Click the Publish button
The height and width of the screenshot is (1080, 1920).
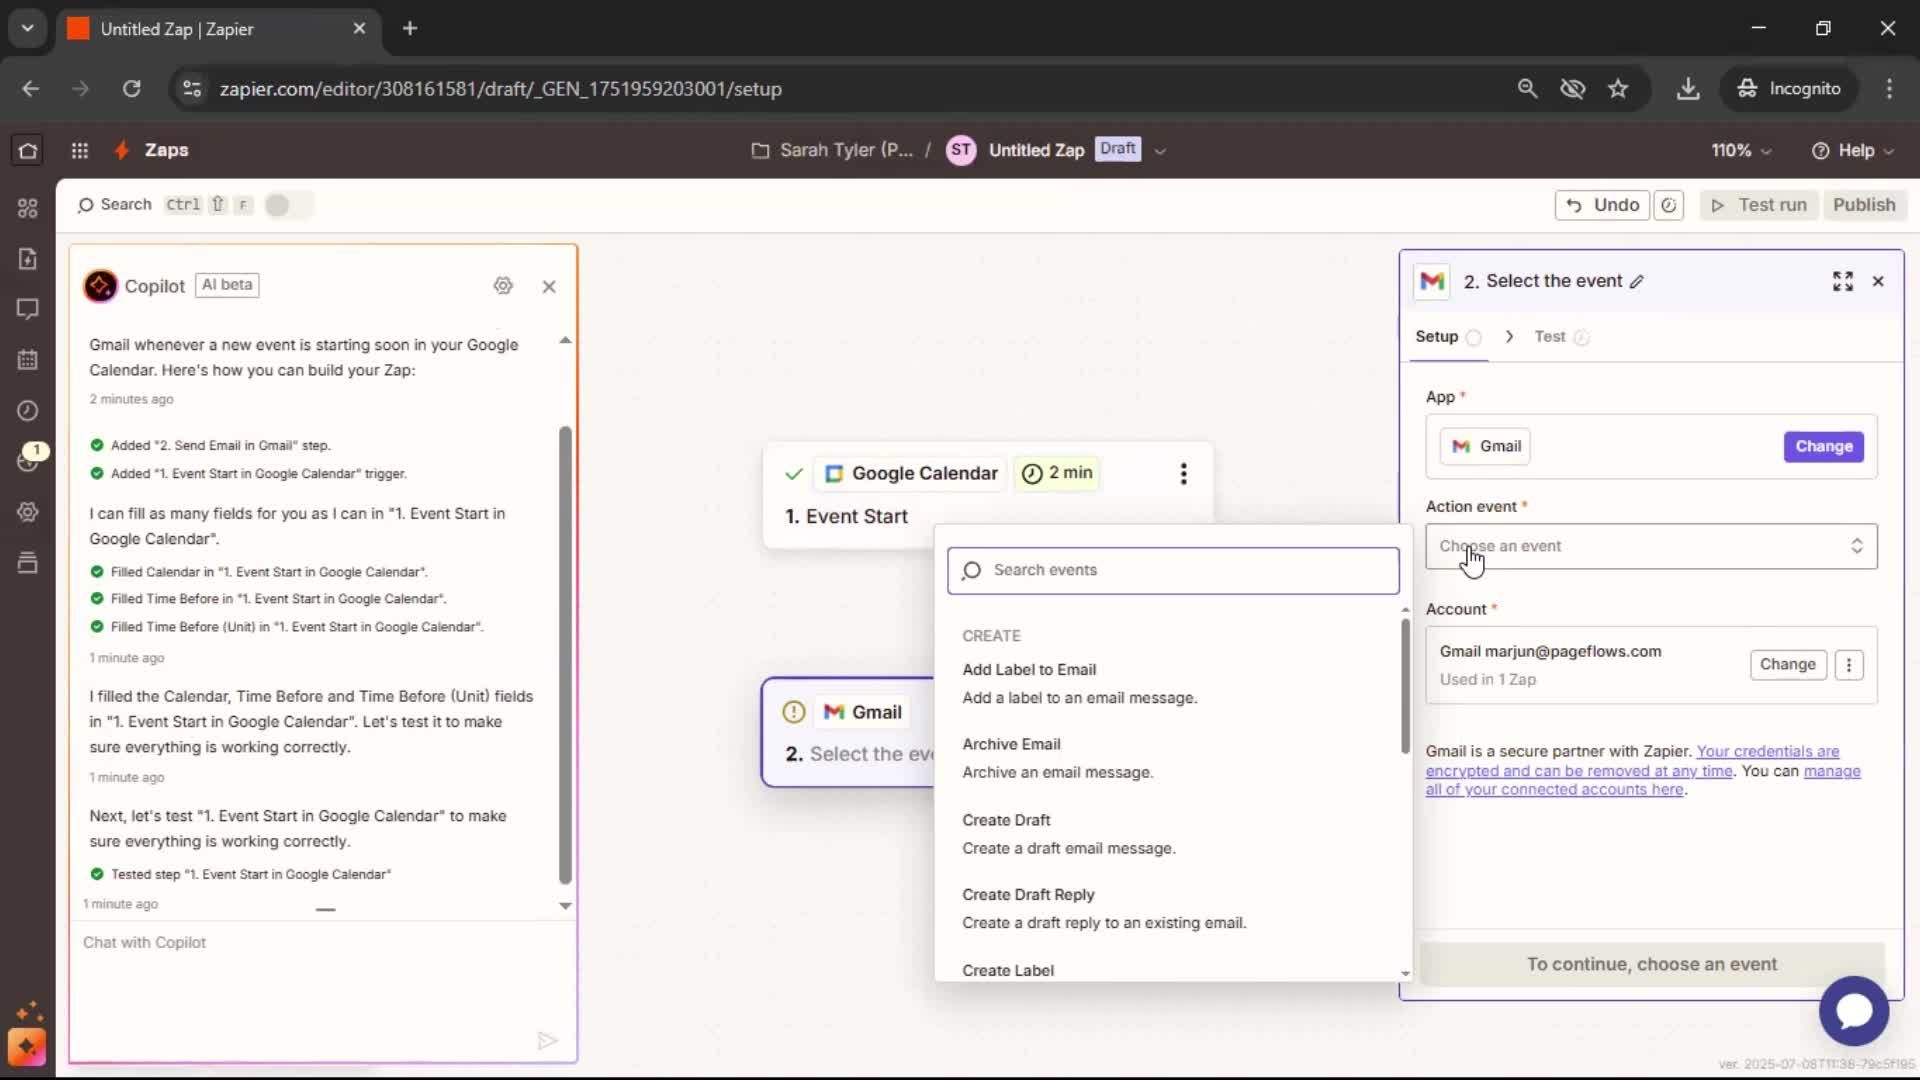point(1864,205)
